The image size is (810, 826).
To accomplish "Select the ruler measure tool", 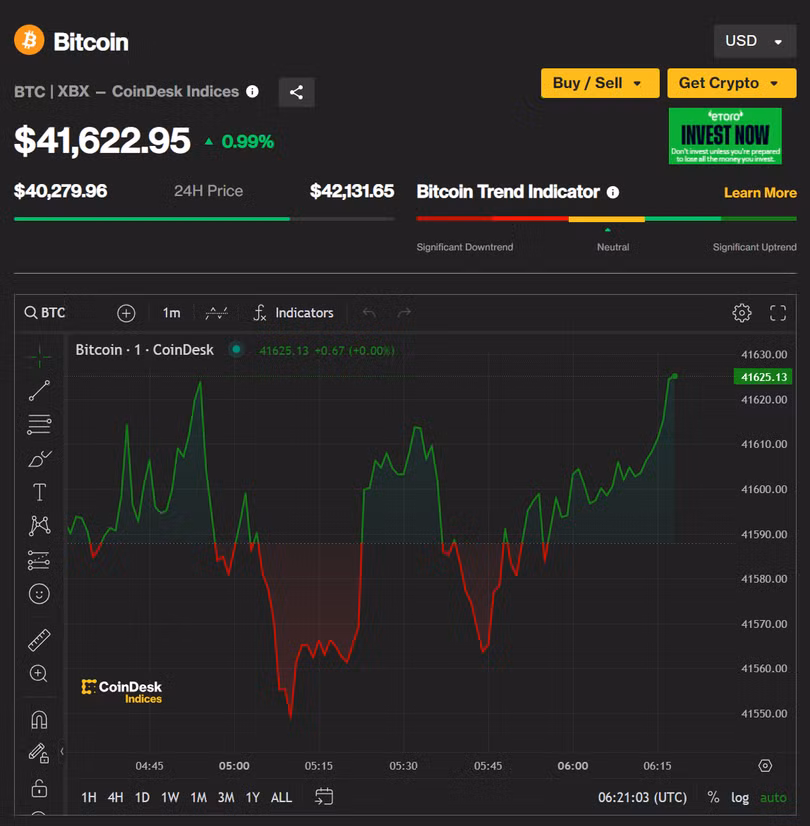I will click(39, 640).
